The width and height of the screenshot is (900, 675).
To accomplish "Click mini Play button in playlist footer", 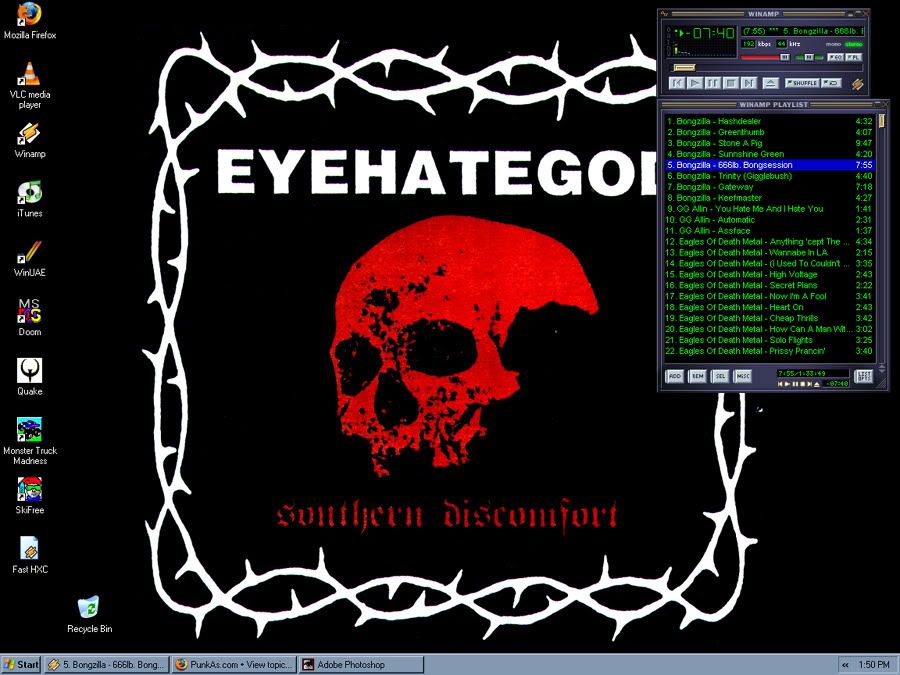I will [x=788, y=384].
